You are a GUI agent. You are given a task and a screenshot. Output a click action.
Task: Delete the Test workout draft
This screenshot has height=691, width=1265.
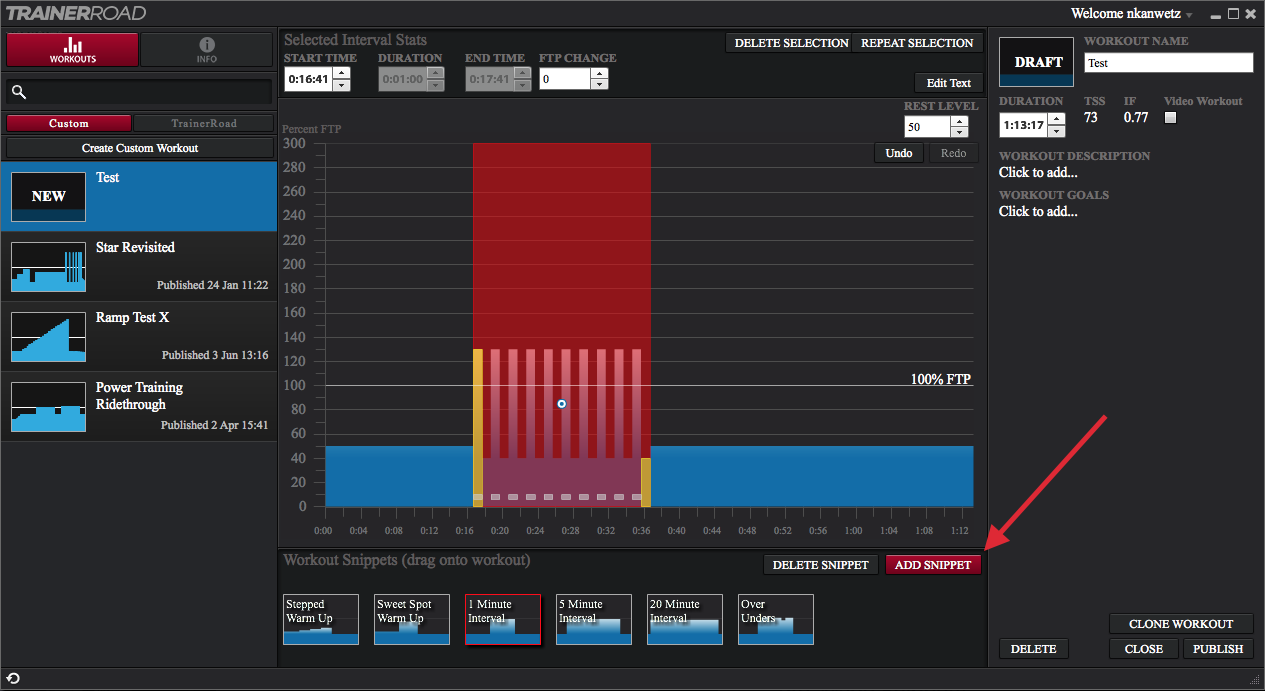1034,649
